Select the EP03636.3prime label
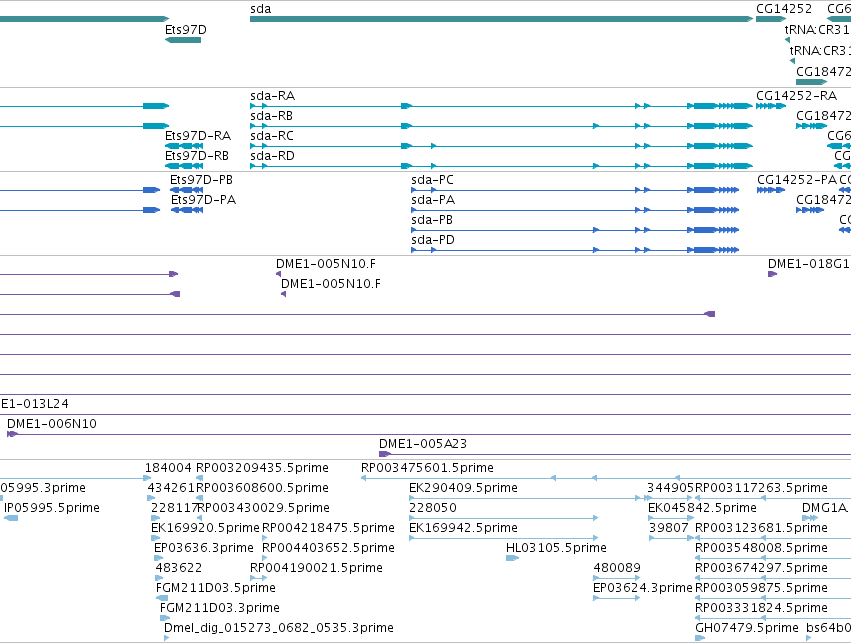 204,548
